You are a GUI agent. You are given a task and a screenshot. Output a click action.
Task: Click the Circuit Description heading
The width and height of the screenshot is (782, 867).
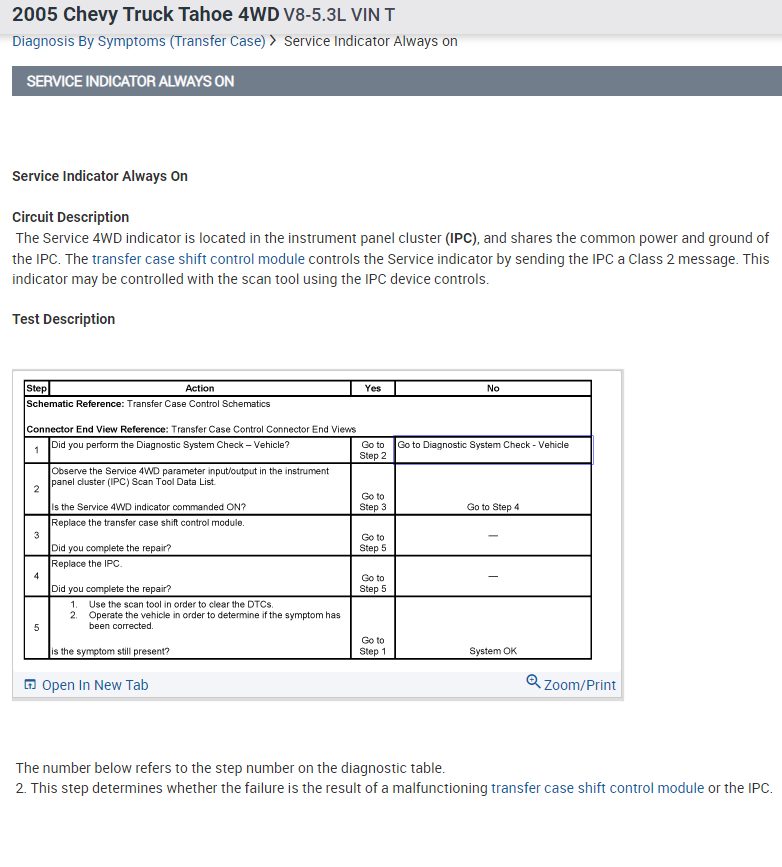pyautogui.click(x=70, y=217)
